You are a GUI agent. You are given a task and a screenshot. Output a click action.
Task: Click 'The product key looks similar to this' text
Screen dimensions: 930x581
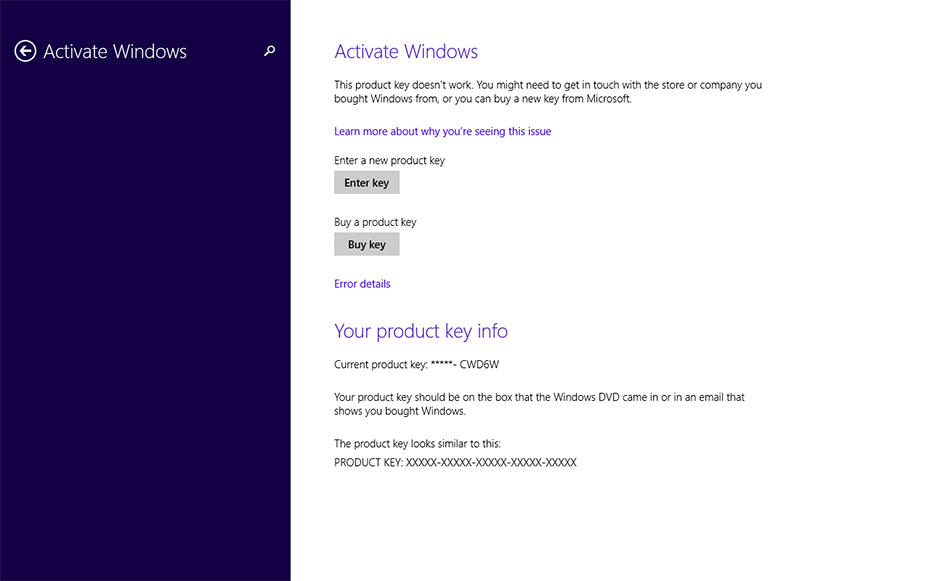417,443
